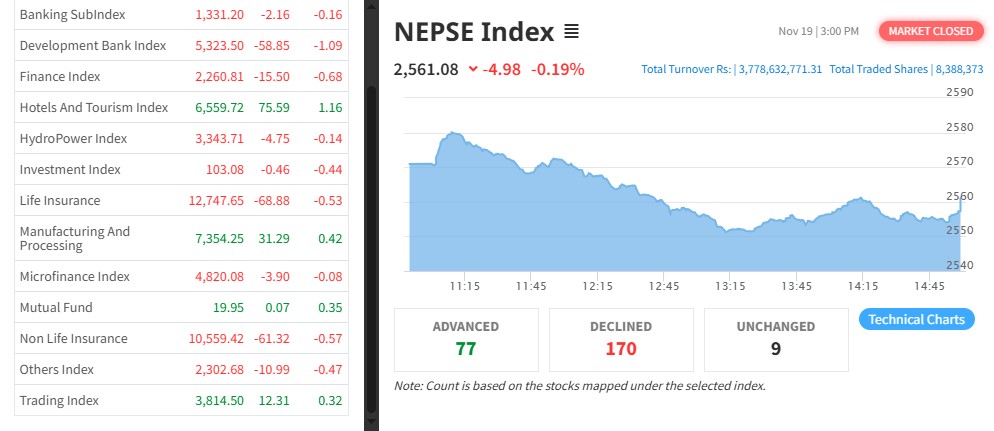The width and height of the screenshot is (994, 431).
Task: Select Microfinance Index row
Action: click(x=75, y=276)
